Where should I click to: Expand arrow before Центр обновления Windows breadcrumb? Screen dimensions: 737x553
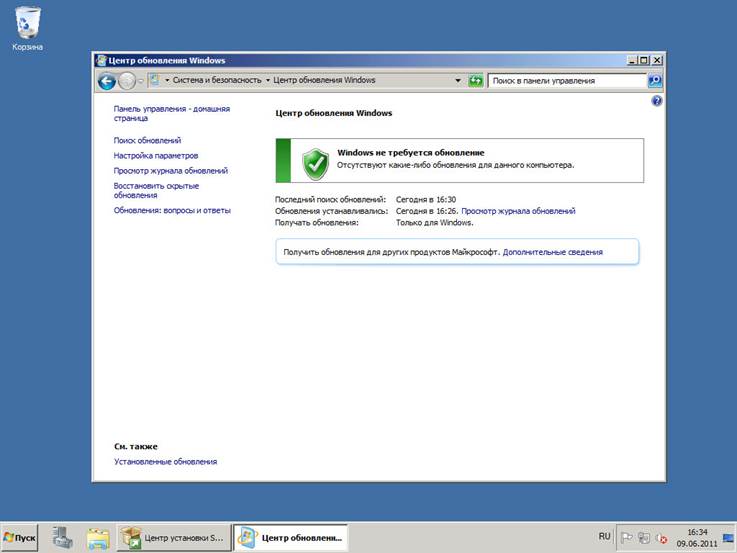(x=268, y=80)
